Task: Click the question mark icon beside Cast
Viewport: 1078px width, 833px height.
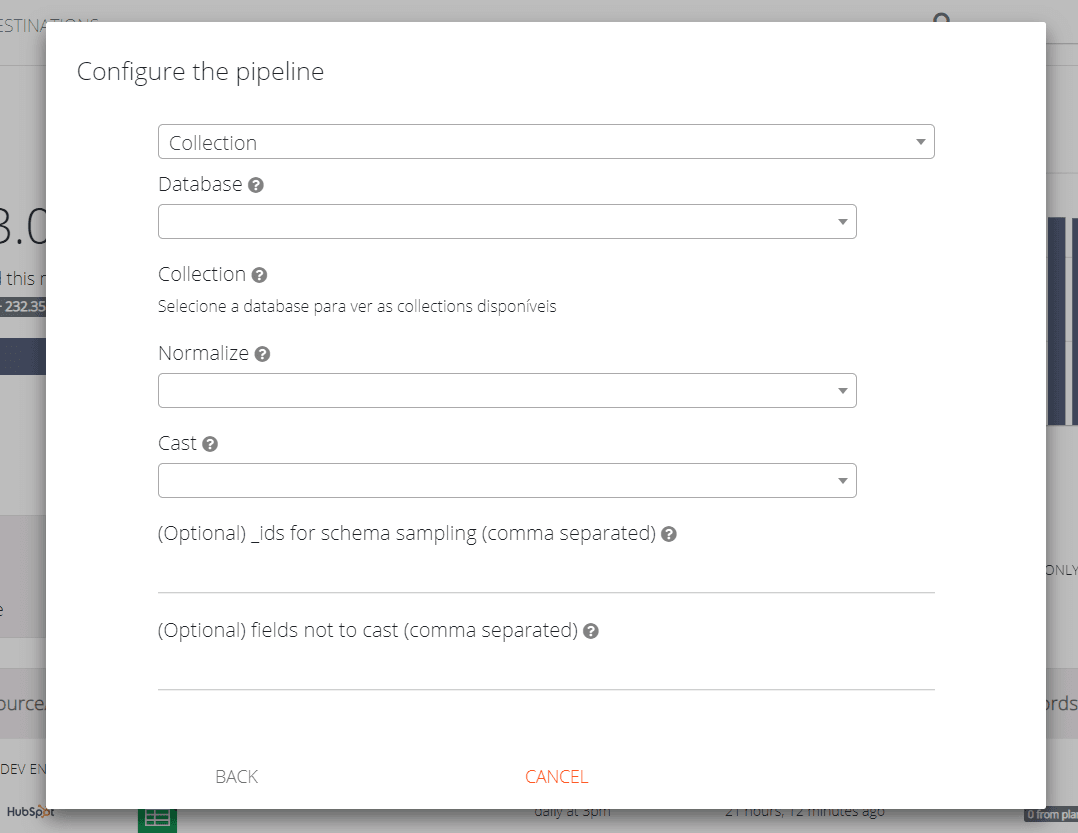Action: 210,444
